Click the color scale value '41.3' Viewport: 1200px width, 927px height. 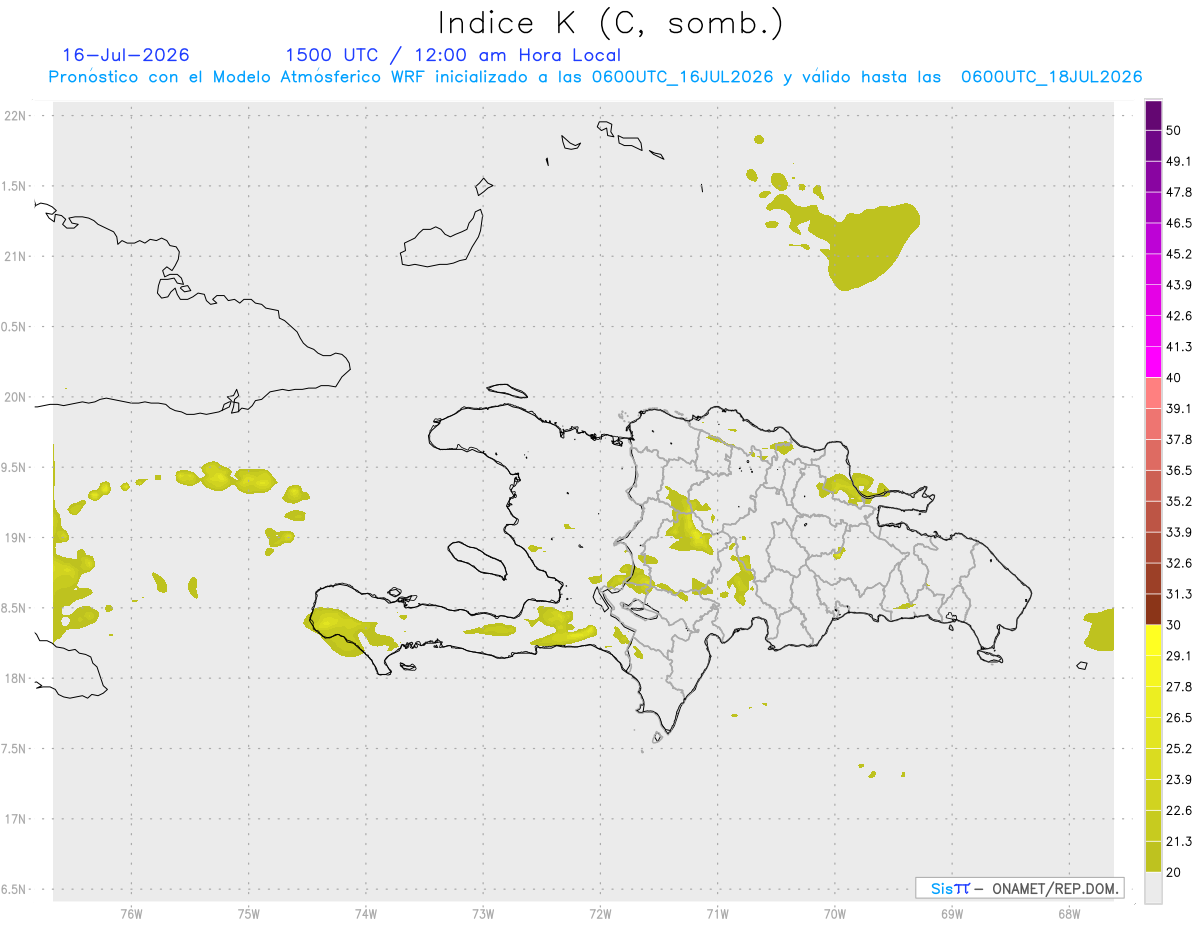[1179, 347]
